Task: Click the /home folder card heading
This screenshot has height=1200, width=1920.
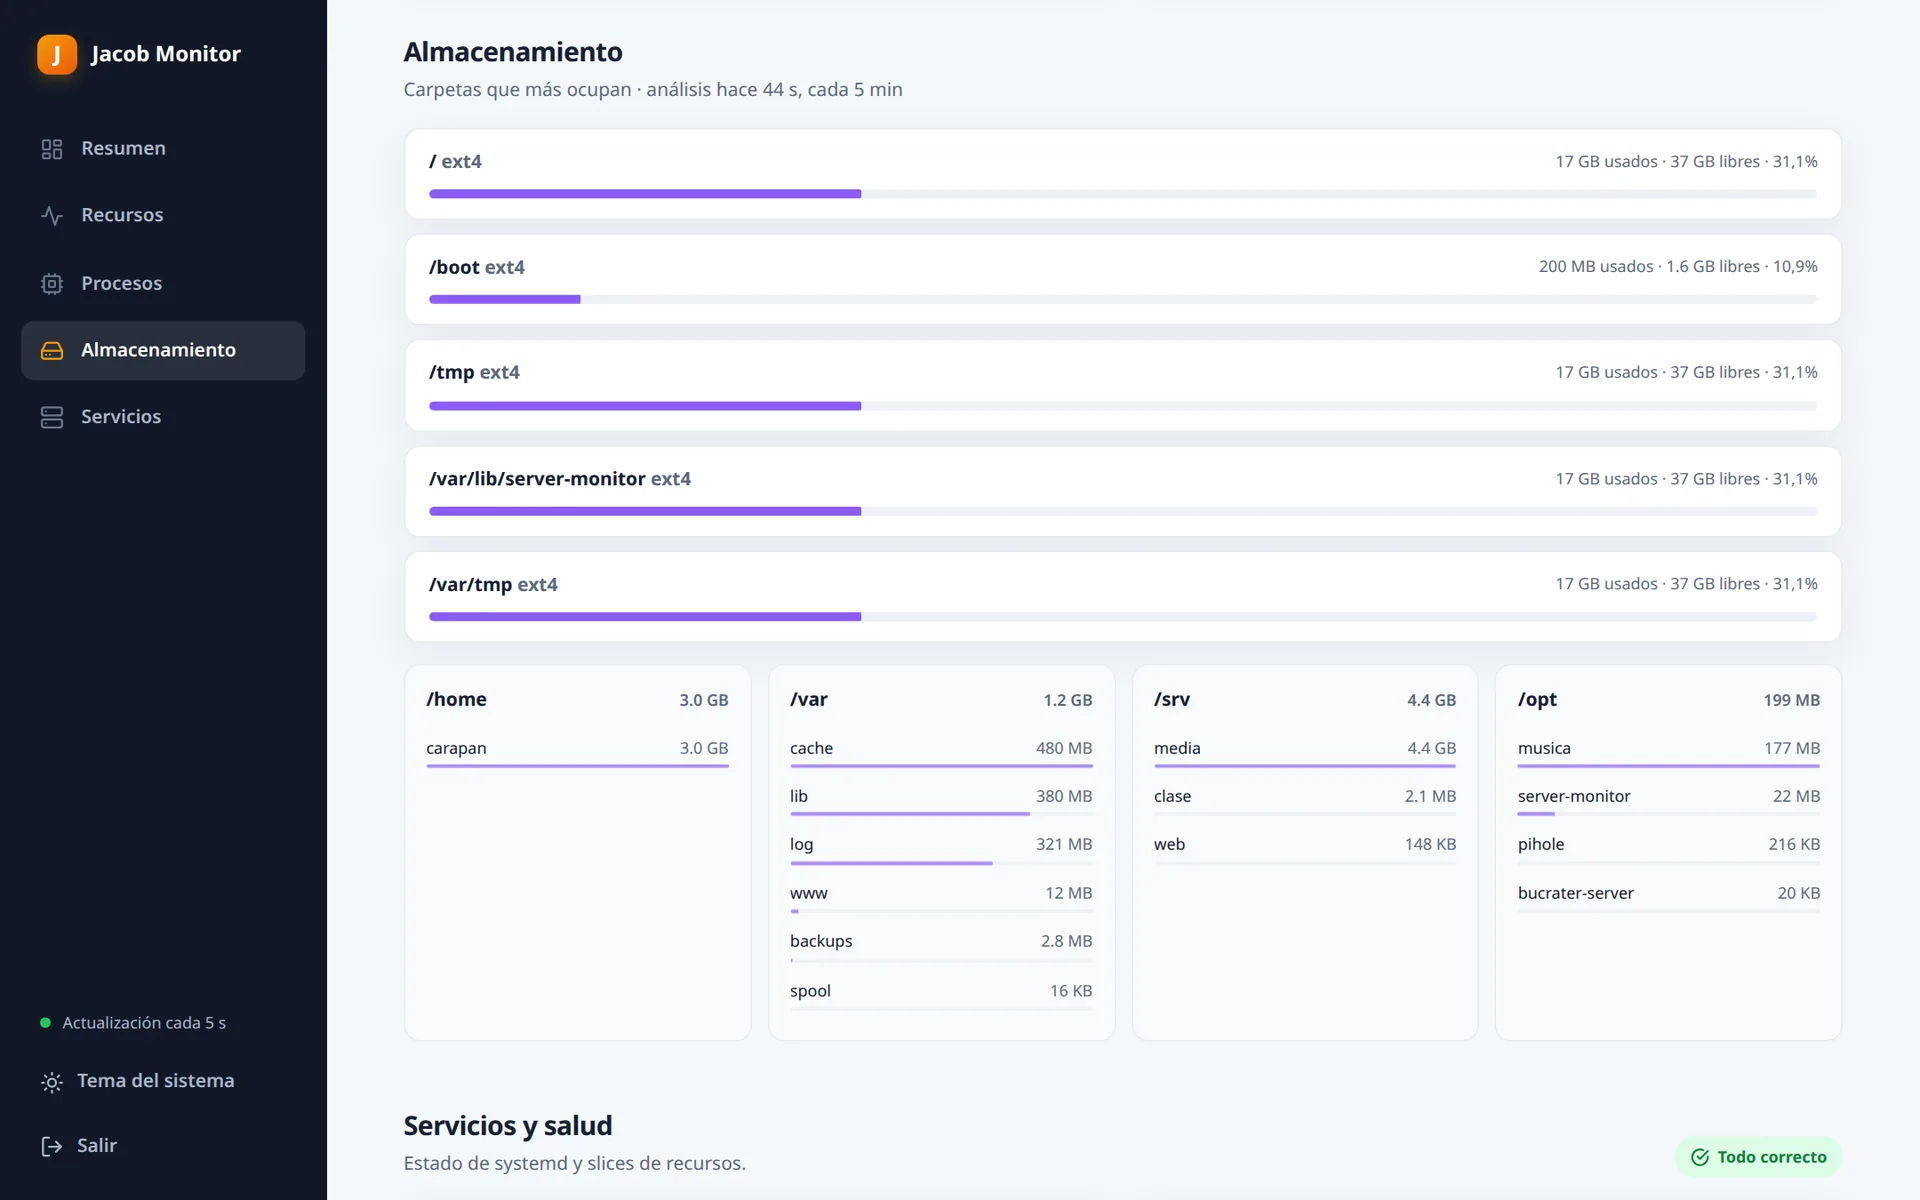Action: click(457, 700)
